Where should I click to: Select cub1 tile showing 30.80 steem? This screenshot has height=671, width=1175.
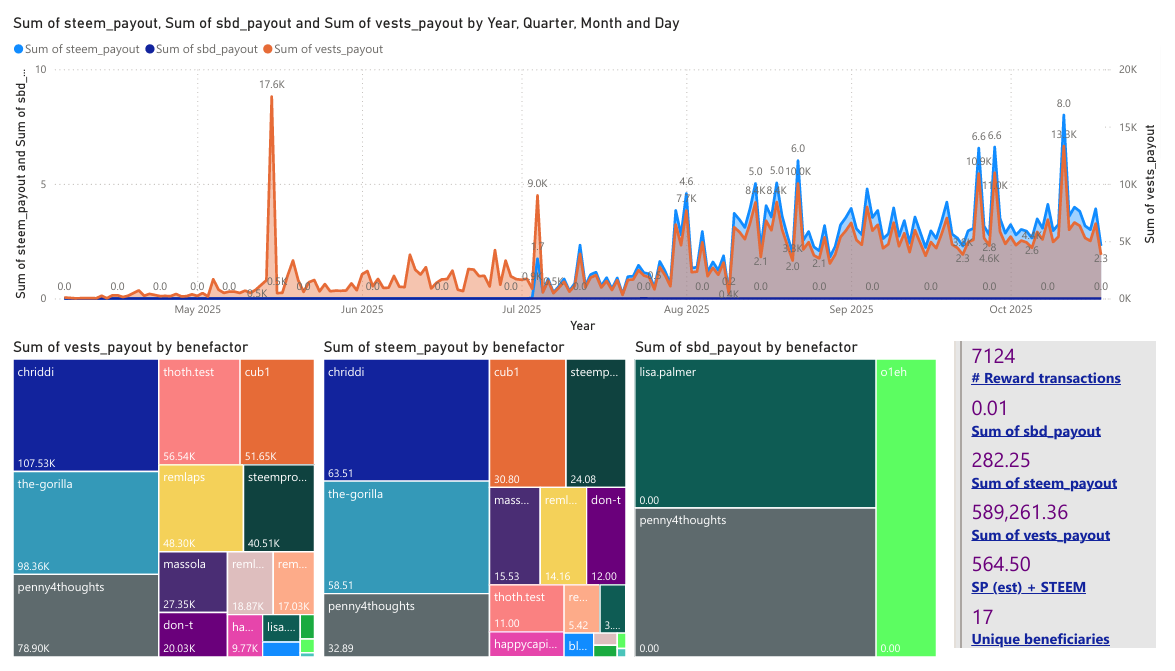(528, 423)
